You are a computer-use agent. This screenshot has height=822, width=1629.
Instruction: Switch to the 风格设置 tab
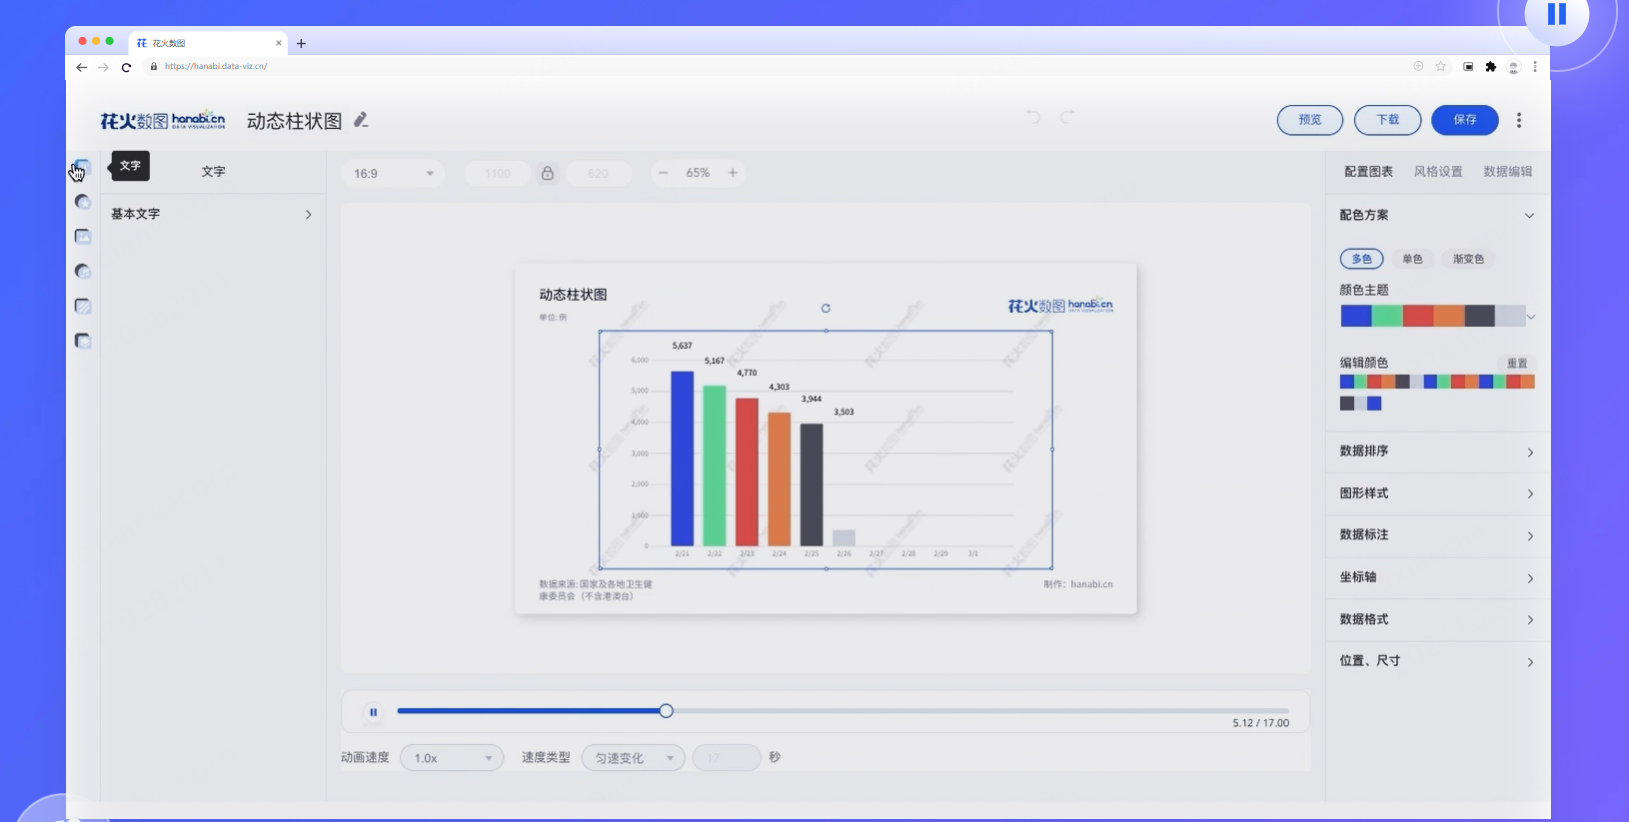pos(1438,172)
